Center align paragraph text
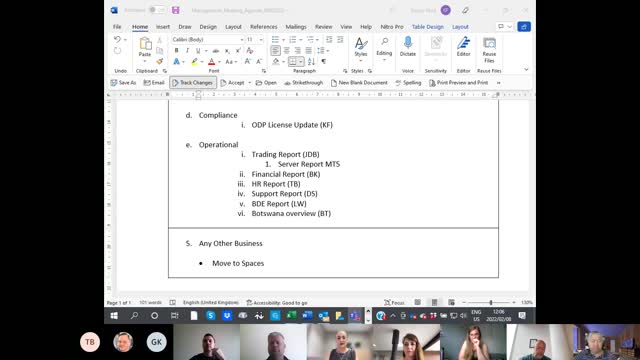 click(287, 51)
